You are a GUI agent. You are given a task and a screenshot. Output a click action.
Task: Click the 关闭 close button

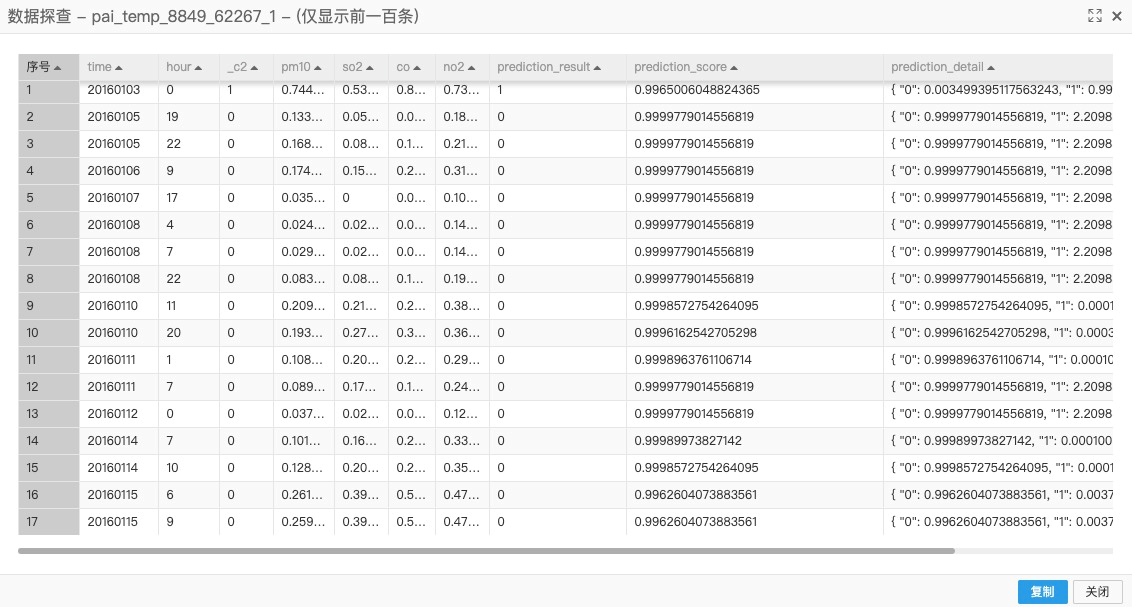pyautogui.click(x=1097, y=592)
